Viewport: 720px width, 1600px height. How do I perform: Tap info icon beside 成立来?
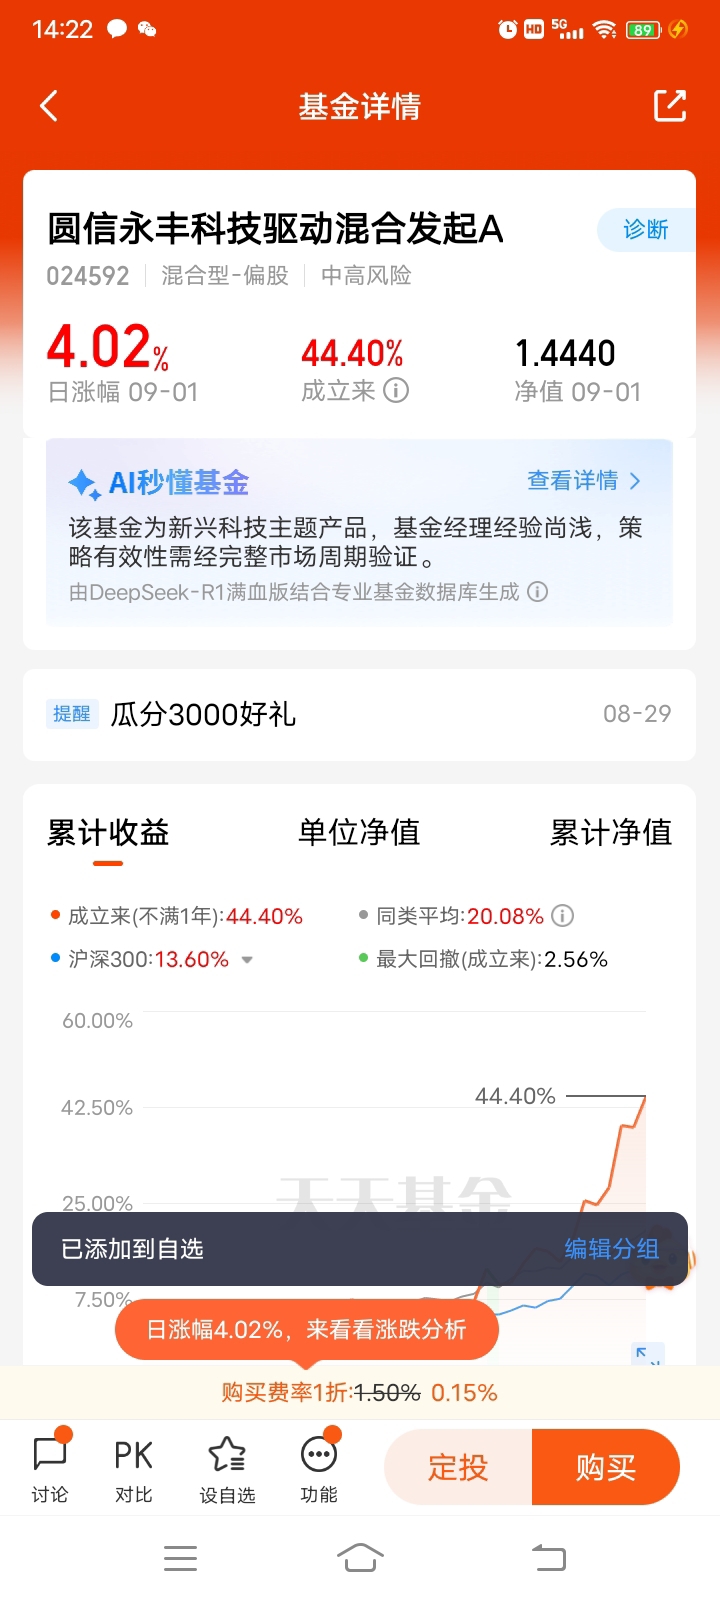pyautogui.click(x=397, y=391)
